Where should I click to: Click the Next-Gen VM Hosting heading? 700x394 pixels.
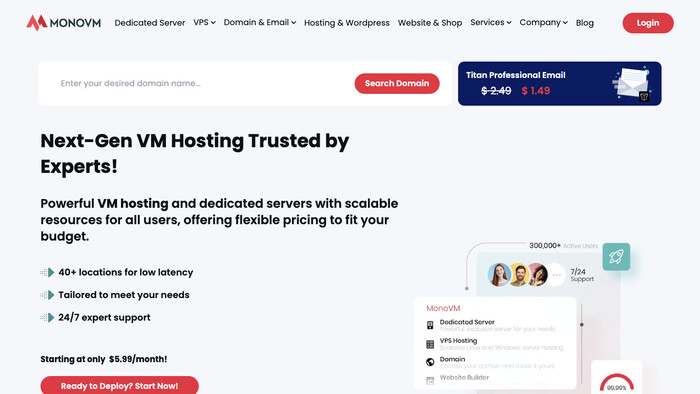coord(195,153)
